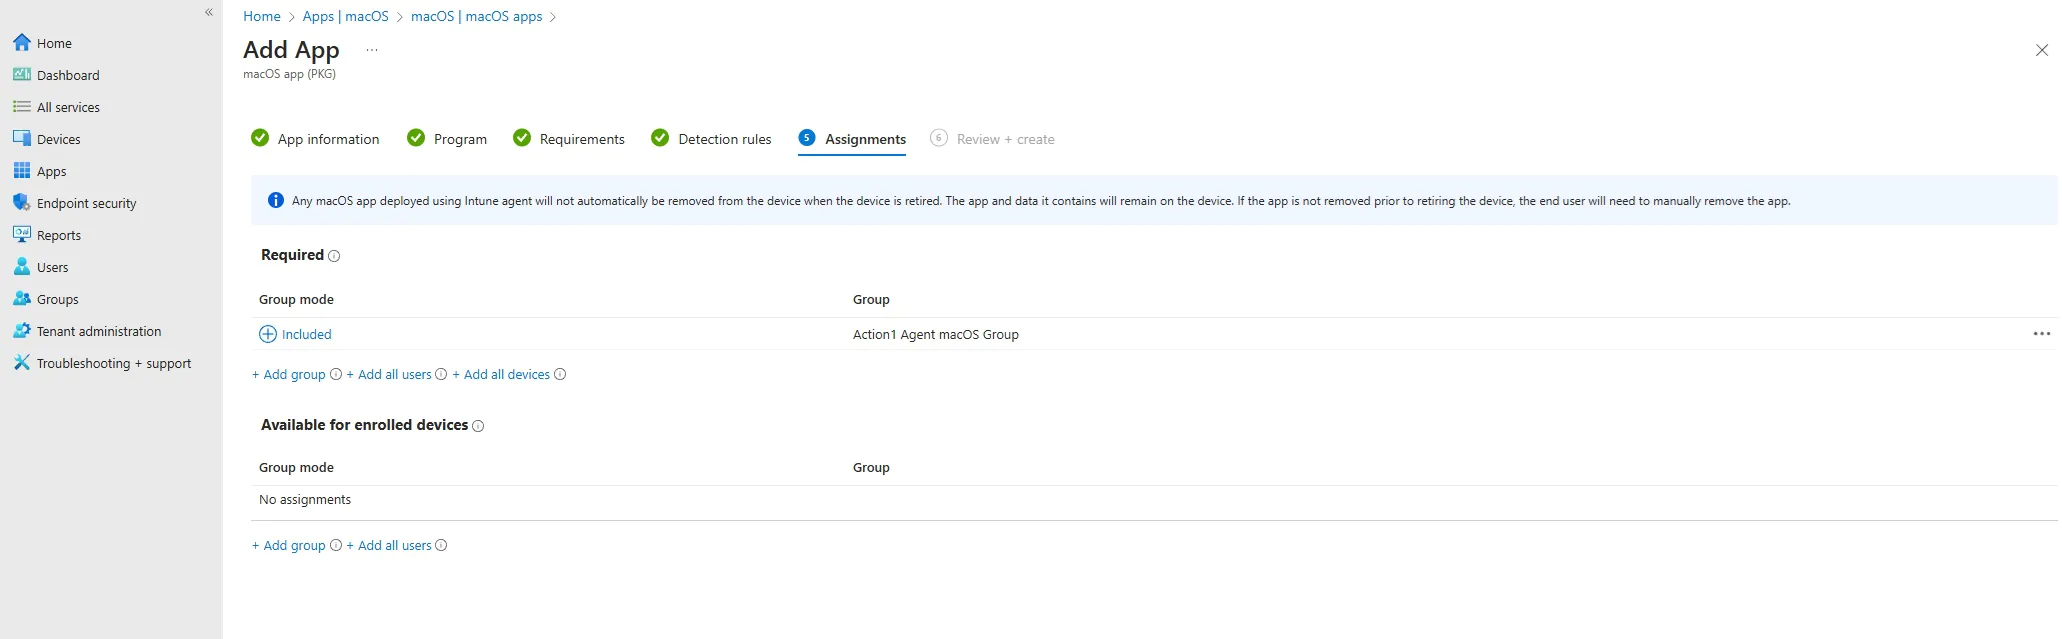Select the Assignments step
This screenshot has height=639, width=2062.
[852, 138]
